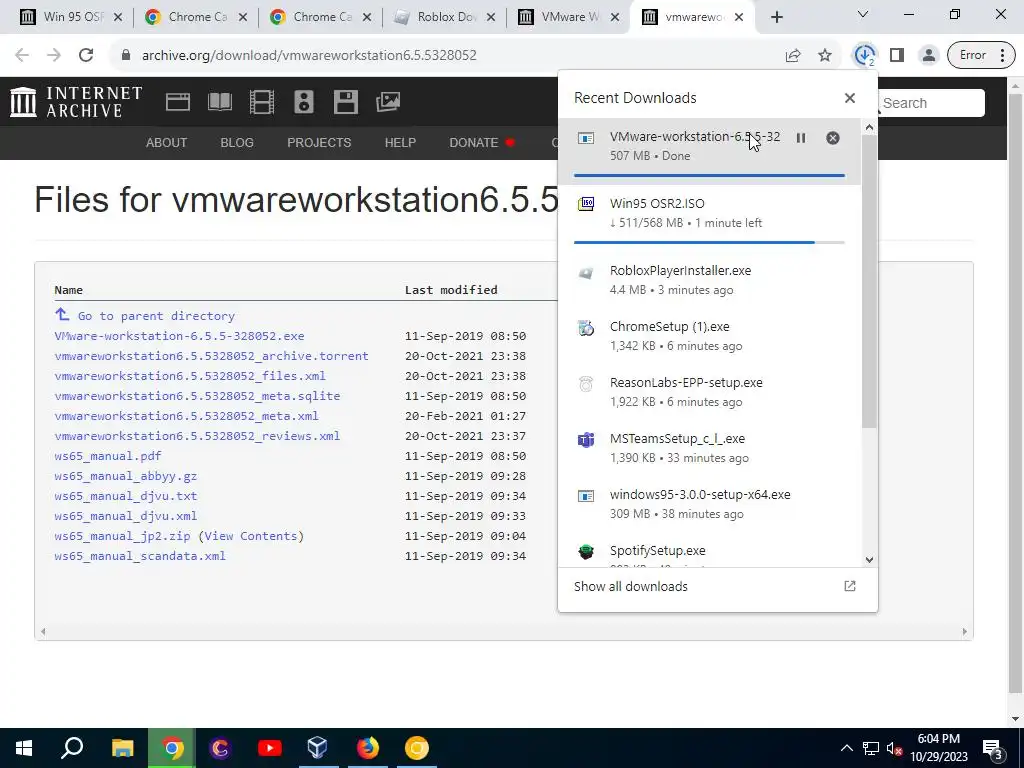Go back to previous page
This screenshot has width=1024, height=768.
(x=22, y=56)
